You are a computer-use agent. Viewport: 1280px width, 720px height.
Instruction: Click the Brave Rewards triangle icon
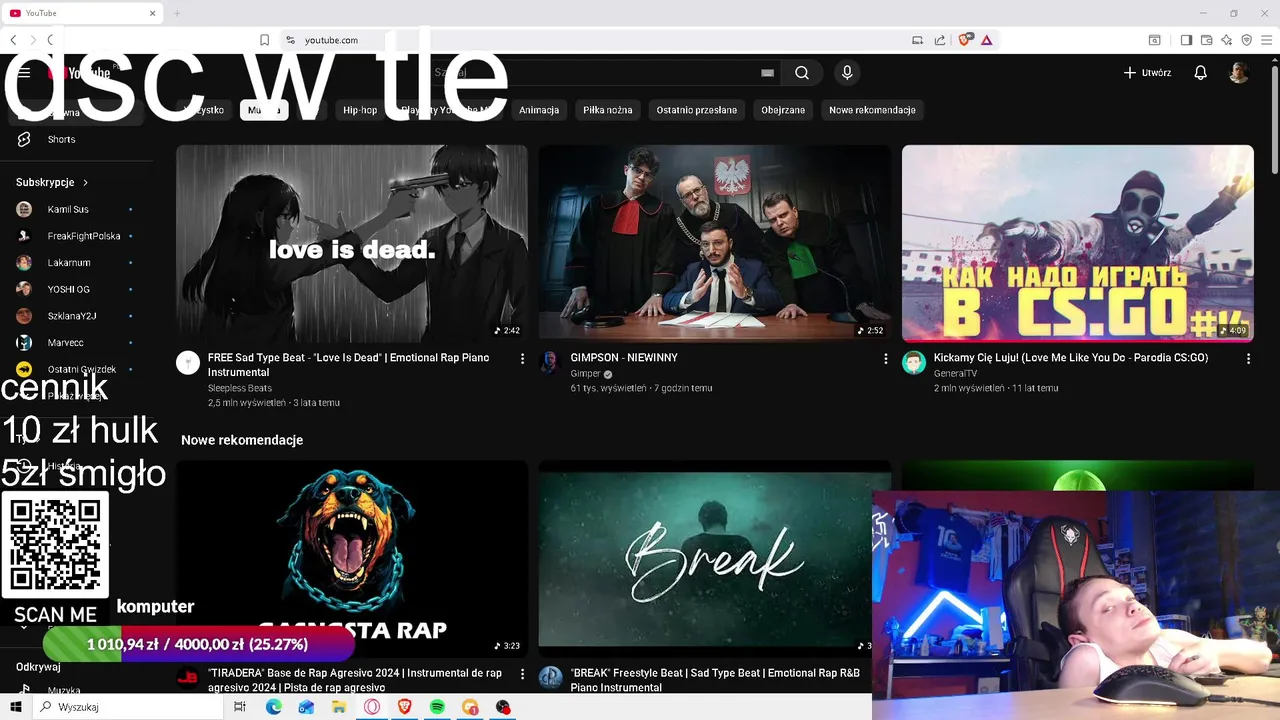pos(986,40)
